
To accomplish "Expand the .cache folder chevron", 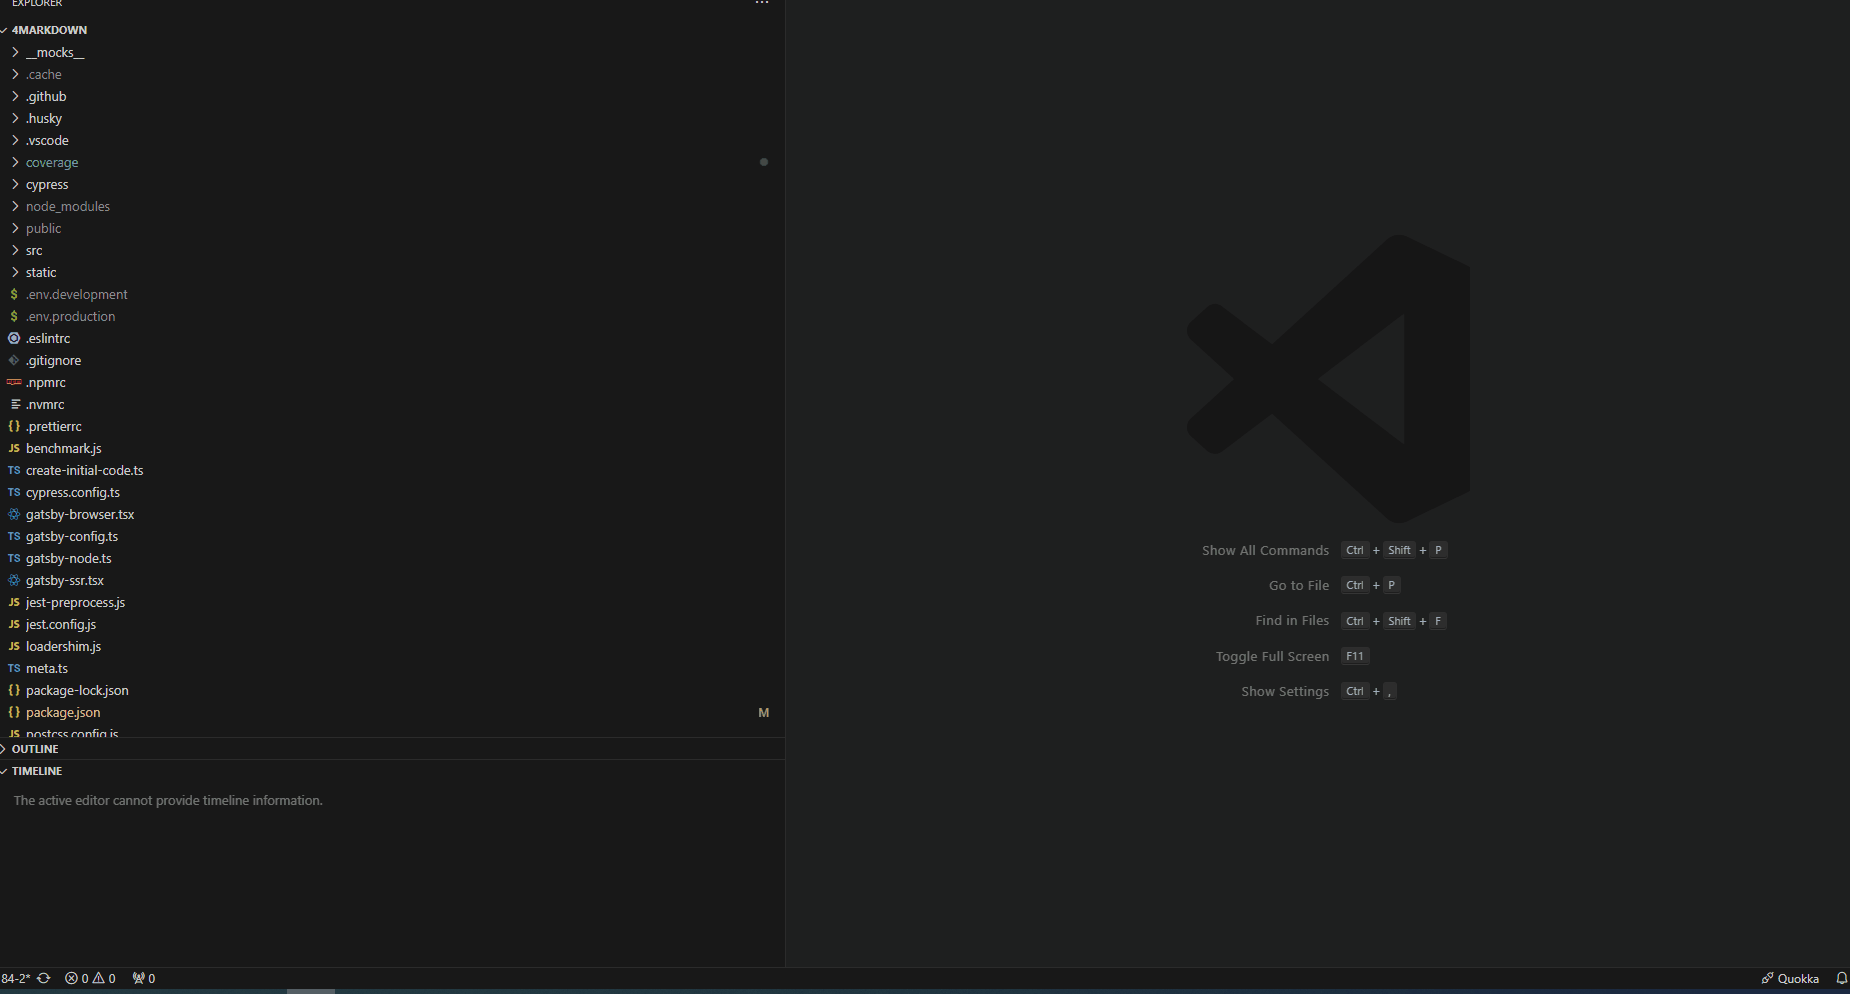I will [x=15, y=74].
